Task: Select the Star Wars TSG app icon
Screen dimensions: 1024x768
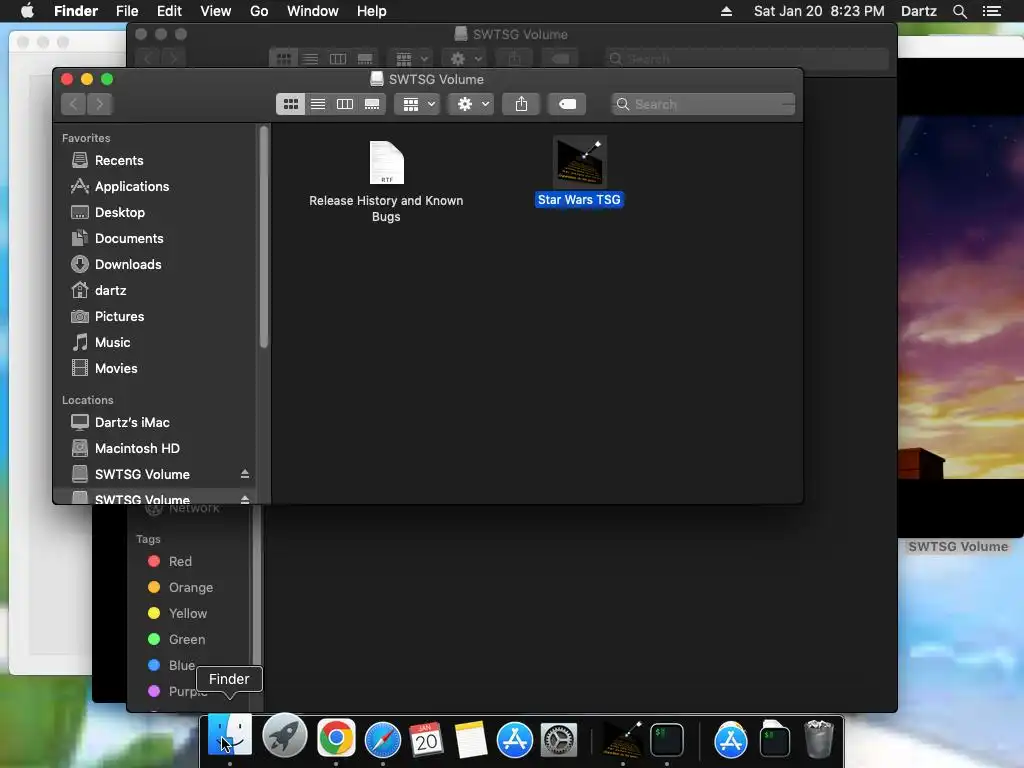Action: tap(579, 171)
